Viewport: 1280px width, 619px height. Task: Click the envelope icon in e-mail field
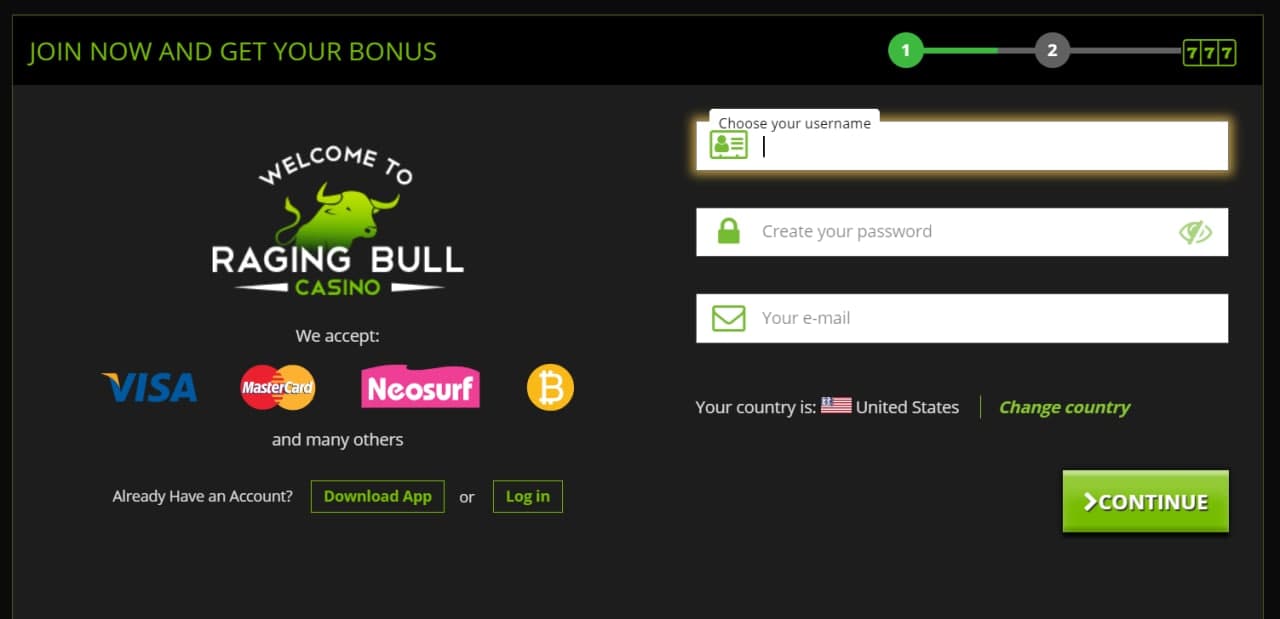pyautogui.click(x=729, y=318)
